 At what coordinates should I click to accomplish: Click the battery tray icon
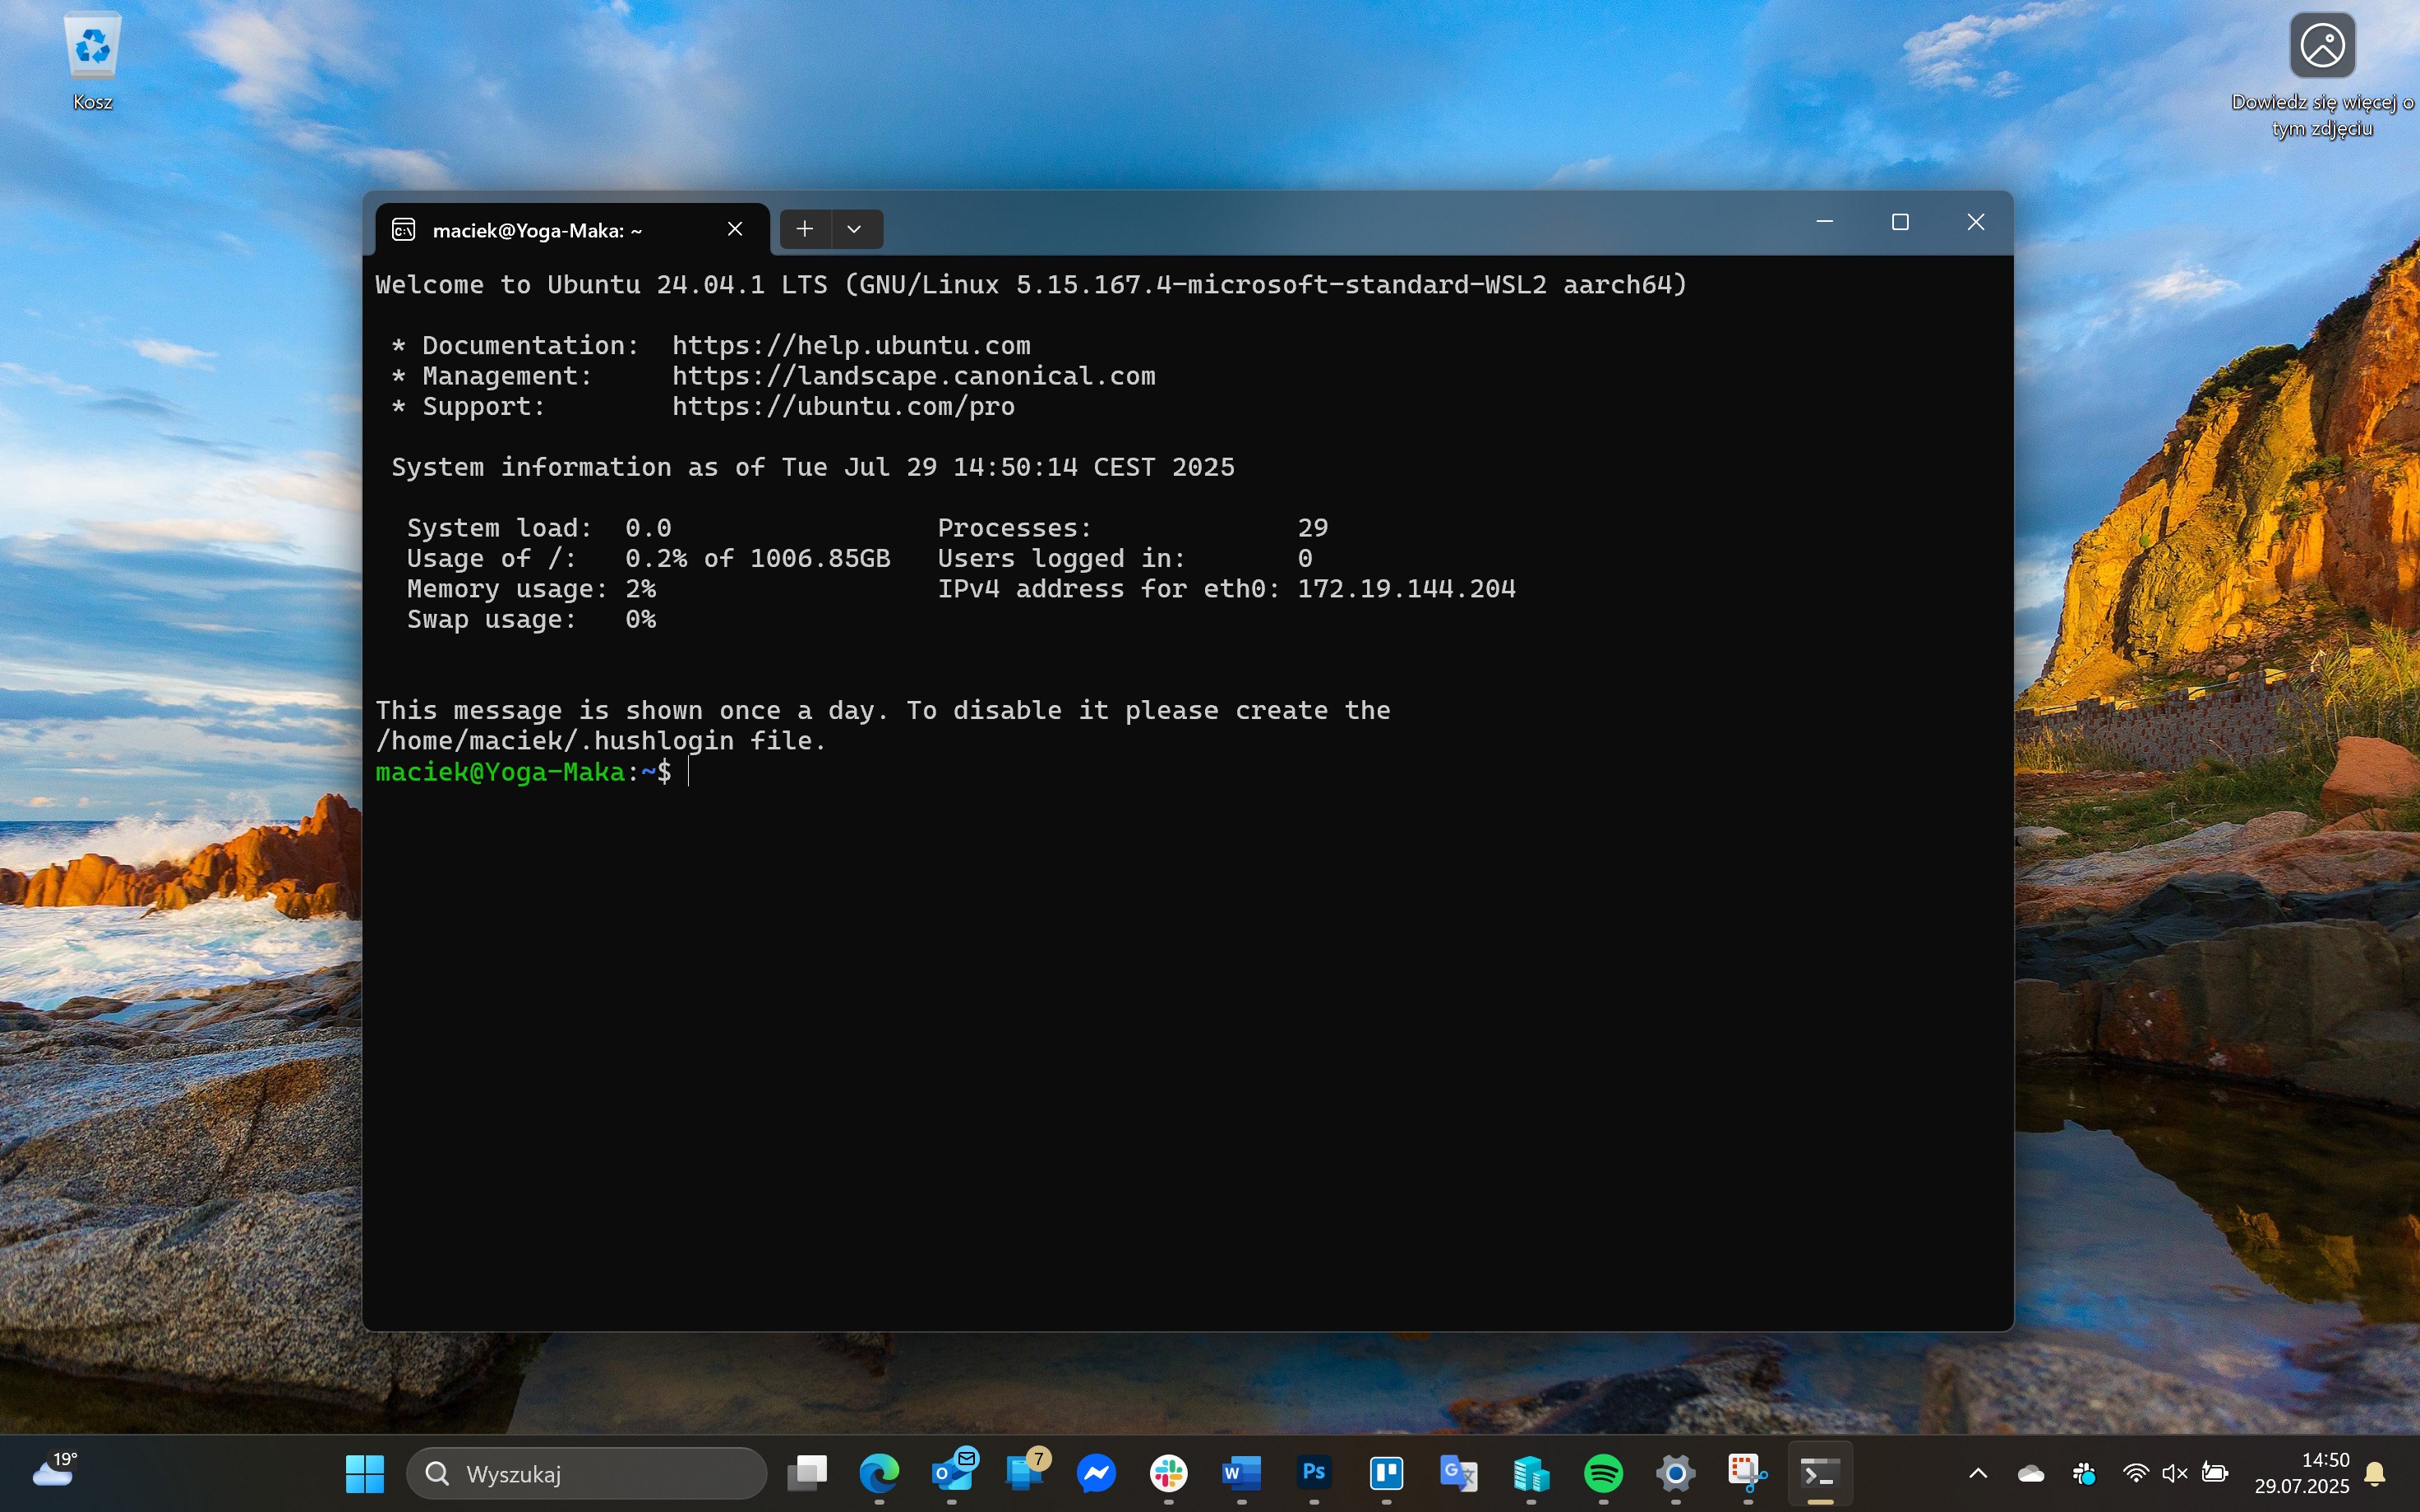pyautogui.click(x=2215, y=1473)
